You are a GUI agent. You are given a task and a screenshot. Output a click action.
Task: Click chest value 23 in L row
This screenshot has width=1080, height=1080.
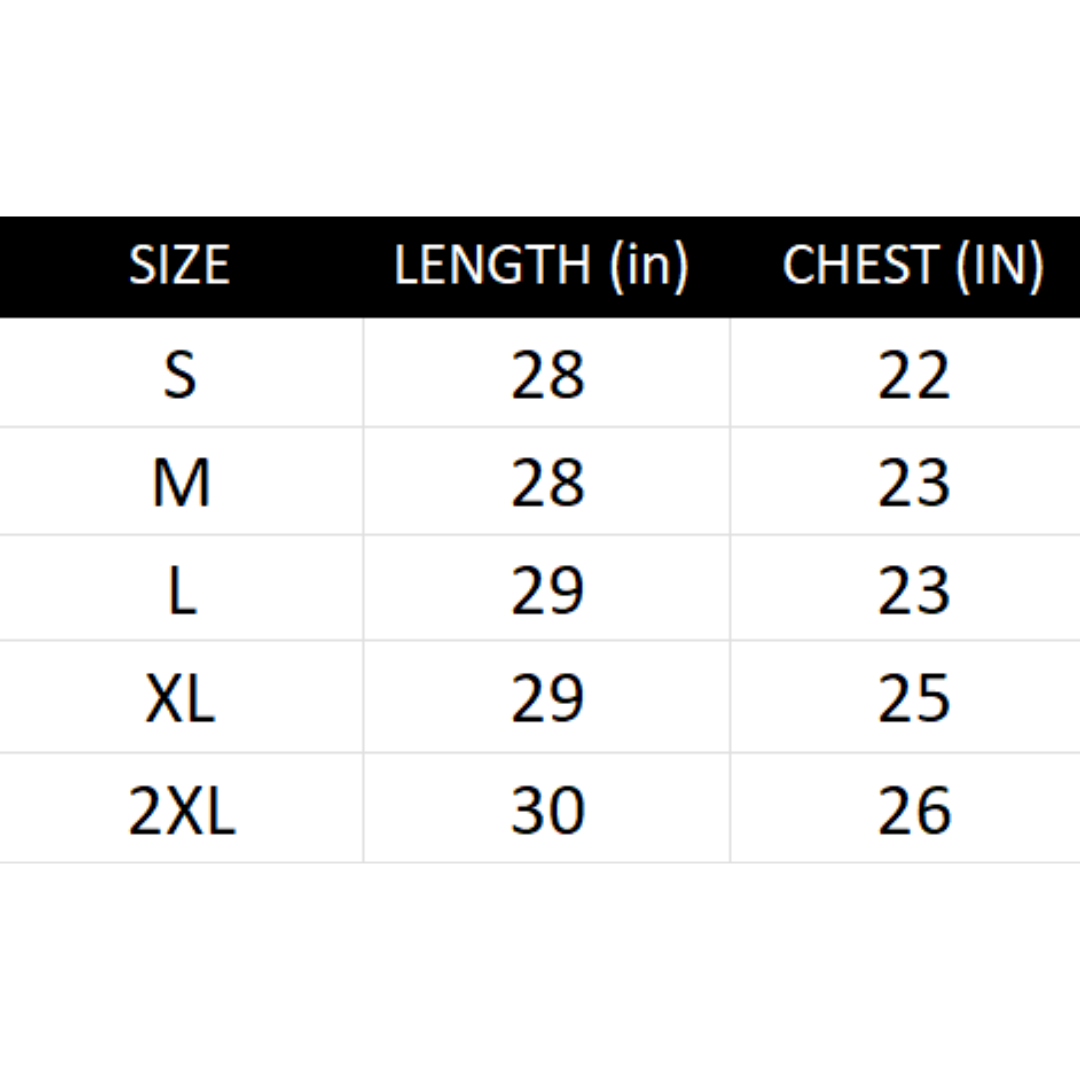(x=914, y=590)
